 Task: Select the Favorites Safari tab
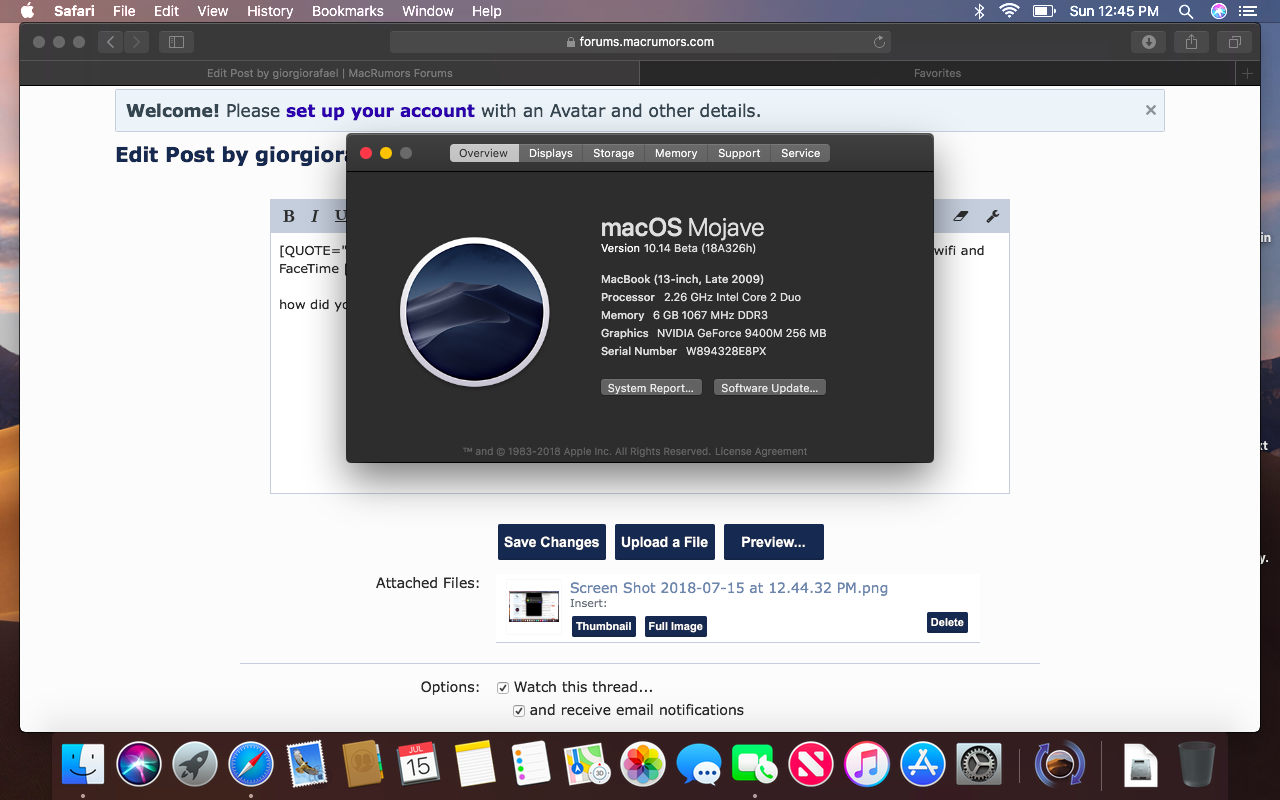[x=937, y=73]
